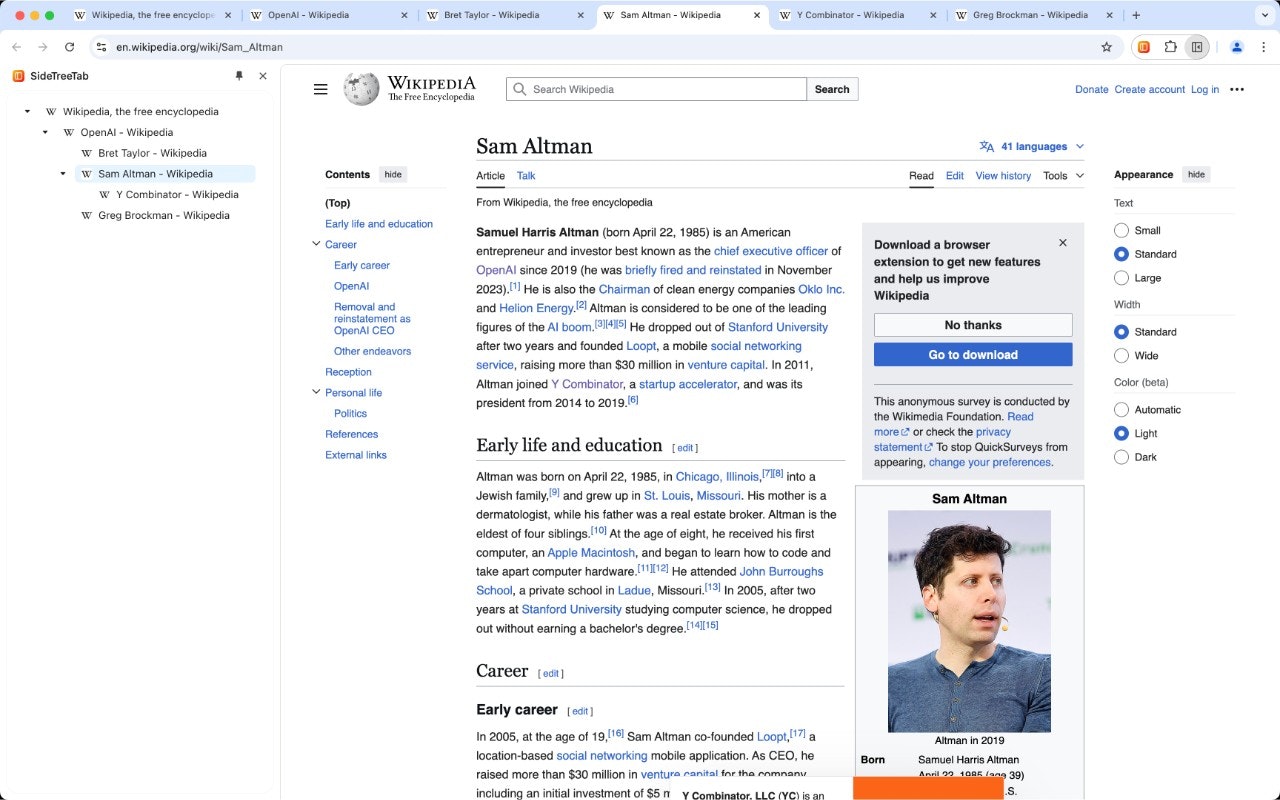Open the Stanford University link in intro
The height and width of the screenshot is (800, 1280).
tap(778, 327)
